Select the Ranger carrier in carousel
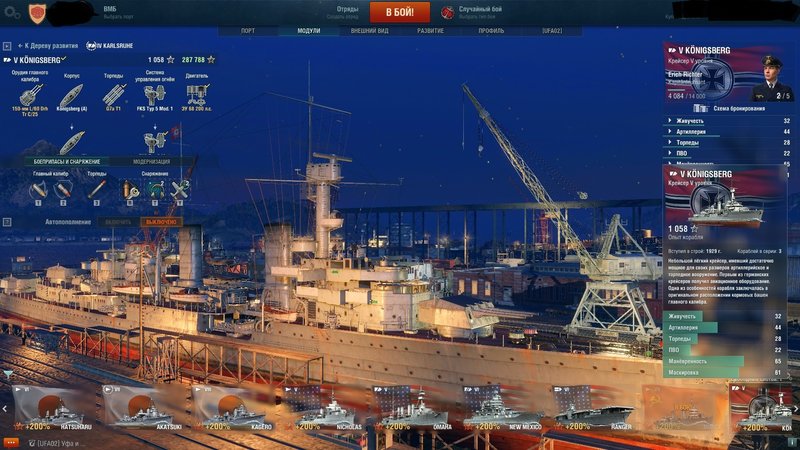The image size is (800, 450). [593, 409]
